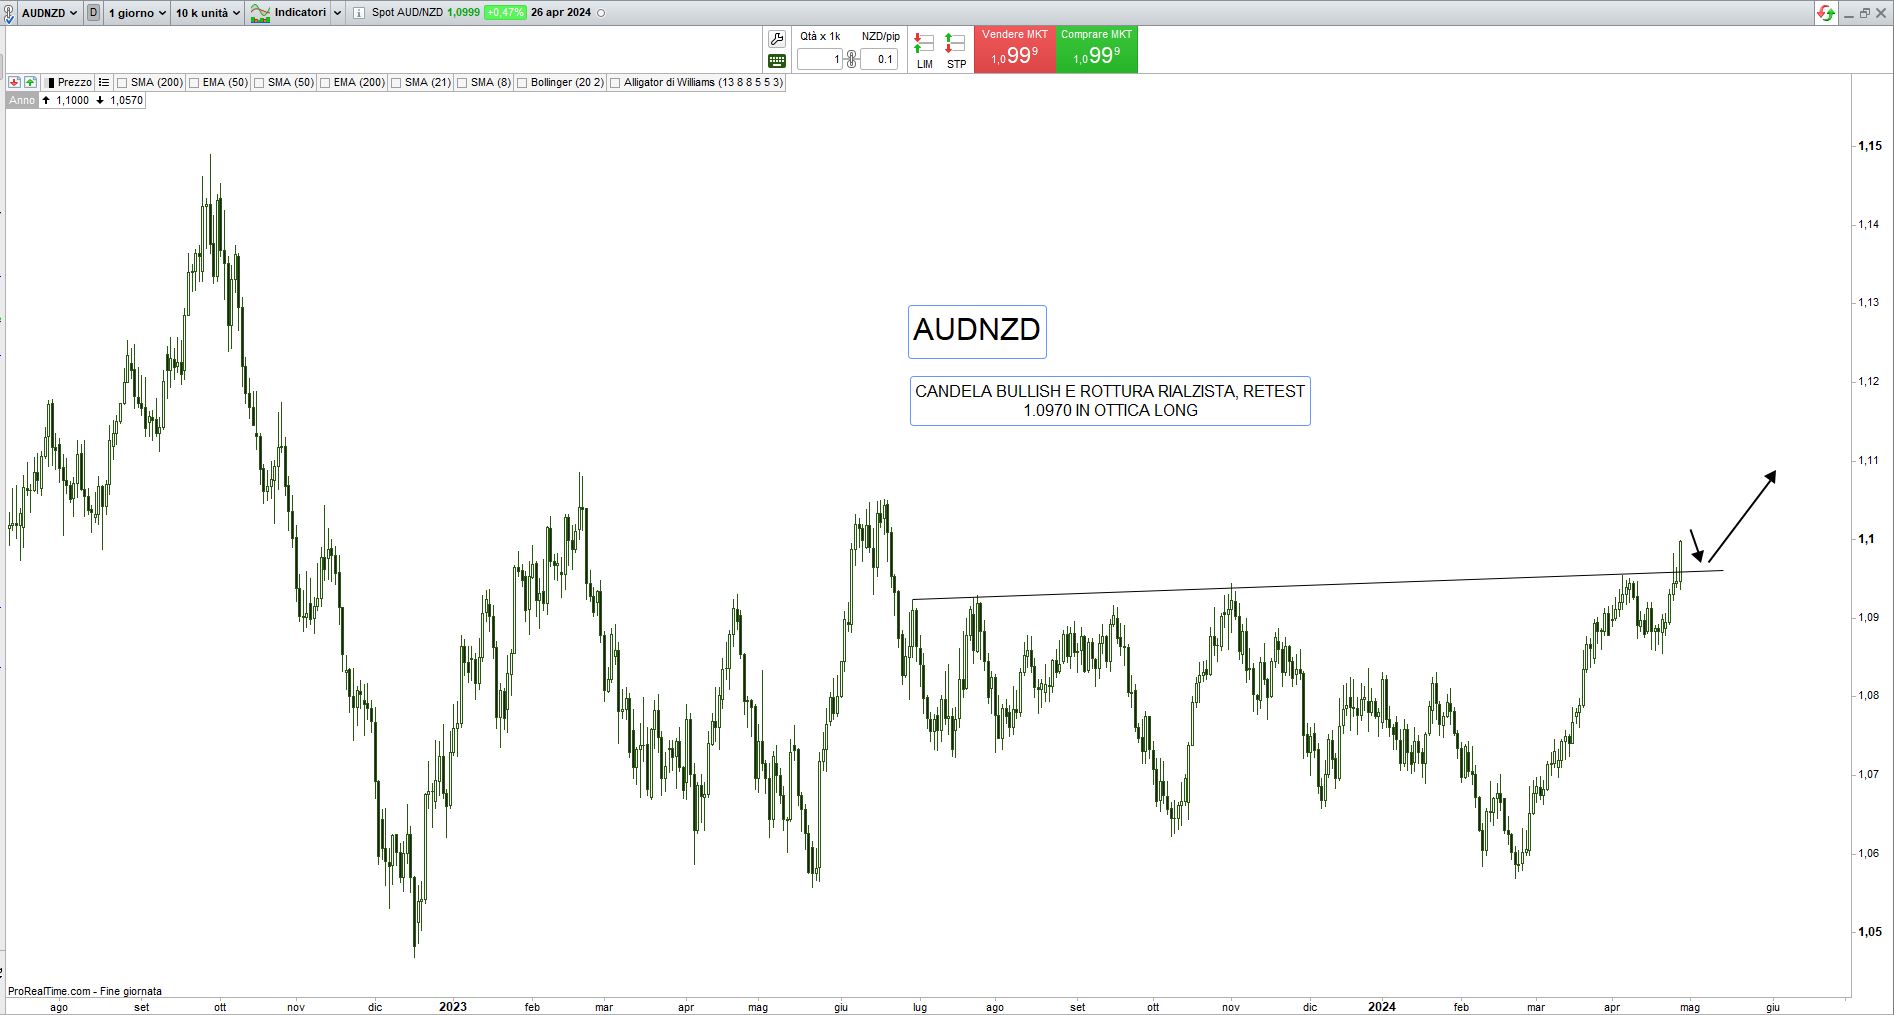
Task: Click the 'giu' 2024 label at axis end
Action: (1773, 1007)
